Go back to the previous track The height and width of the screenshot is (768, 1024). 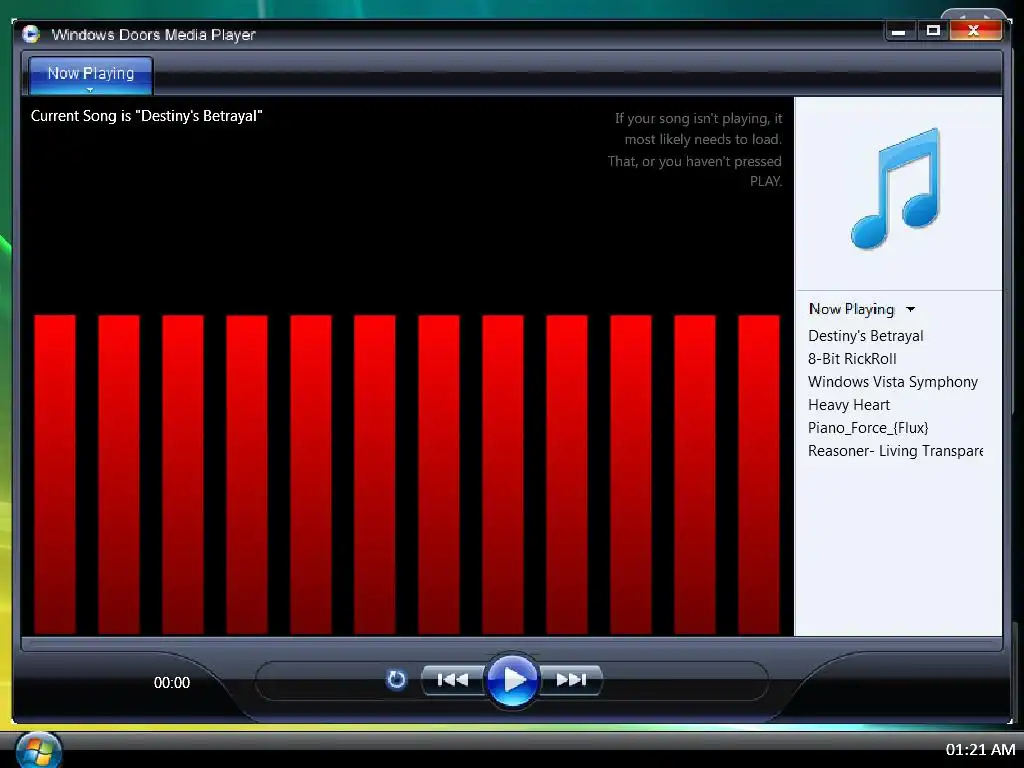(x=453, y=680)
